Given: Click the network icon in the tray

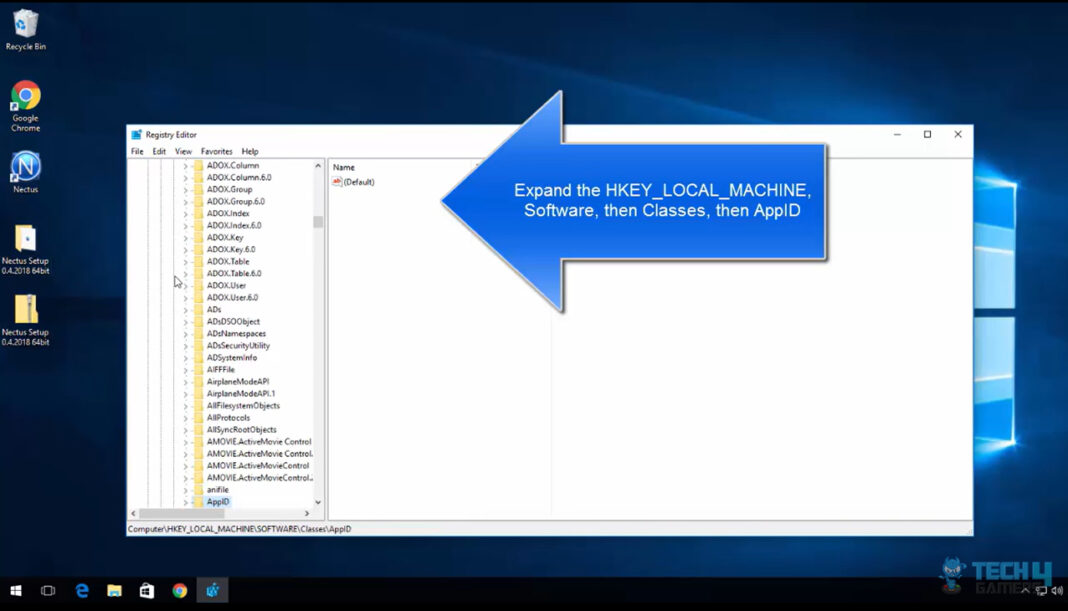Looking at the screenshot, I should [1041, 591].
